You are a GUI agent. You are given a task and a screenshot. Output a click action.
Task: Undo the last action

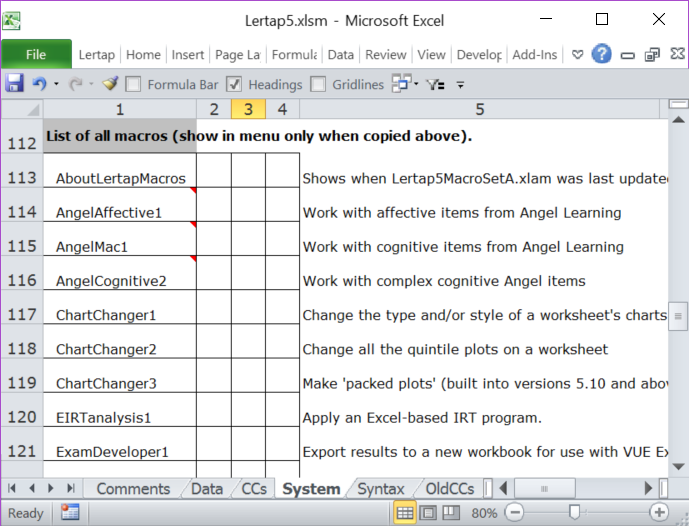tap(39, 83)
